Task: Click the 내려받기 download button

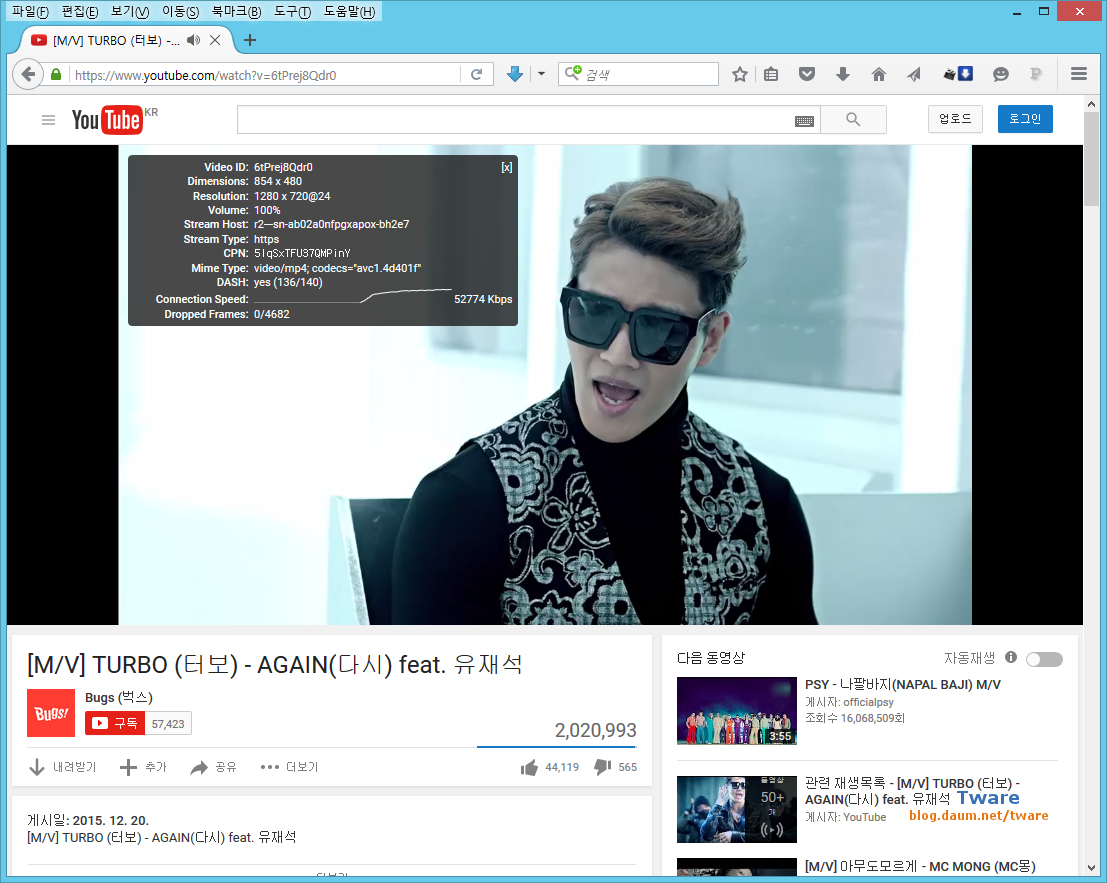Action: click(62, 767)
